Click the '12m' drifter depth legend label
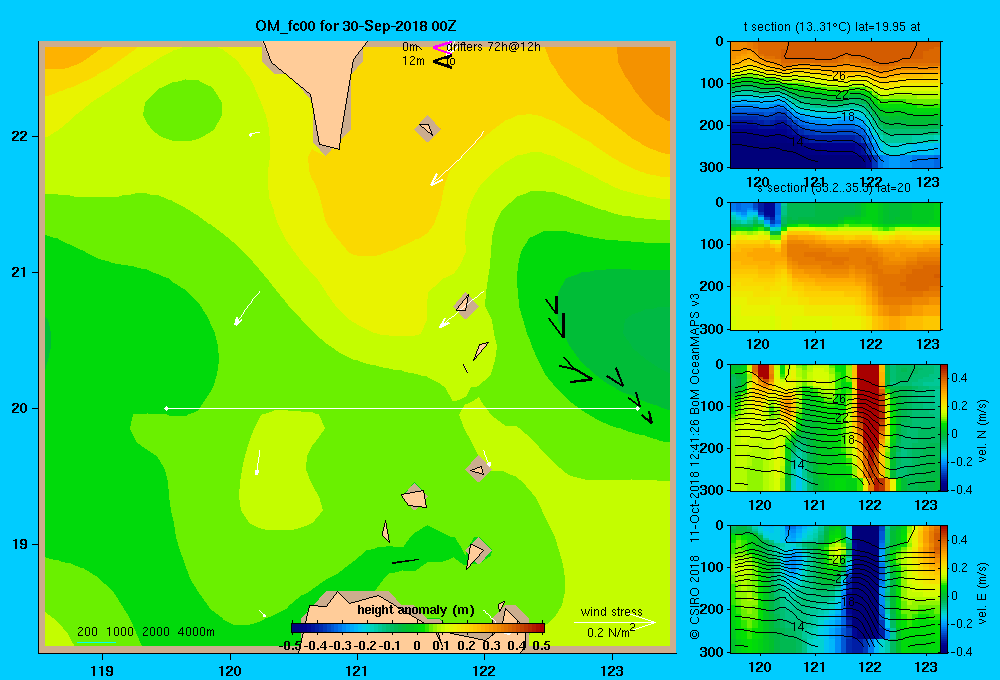 click(x=413, y=61)
